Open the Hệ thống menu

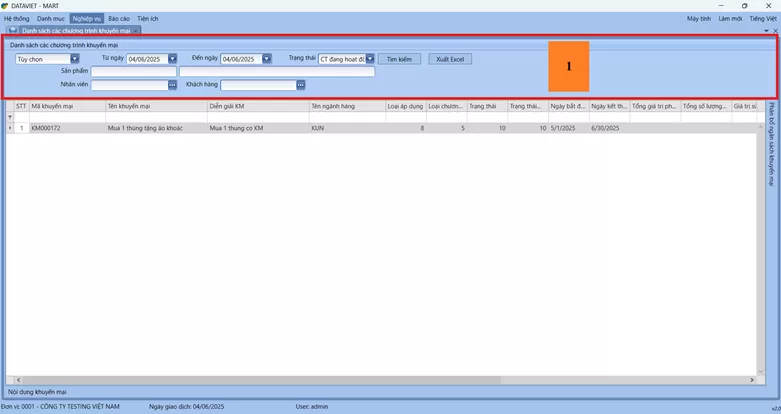tap(16, 18)
